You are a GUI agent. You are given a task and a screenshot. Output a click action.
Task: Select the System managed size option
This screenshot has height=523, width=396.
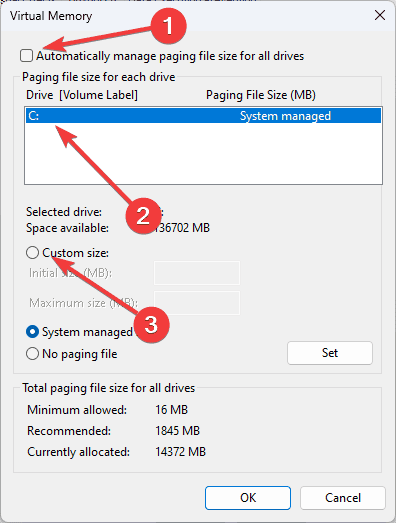[32, 332]
